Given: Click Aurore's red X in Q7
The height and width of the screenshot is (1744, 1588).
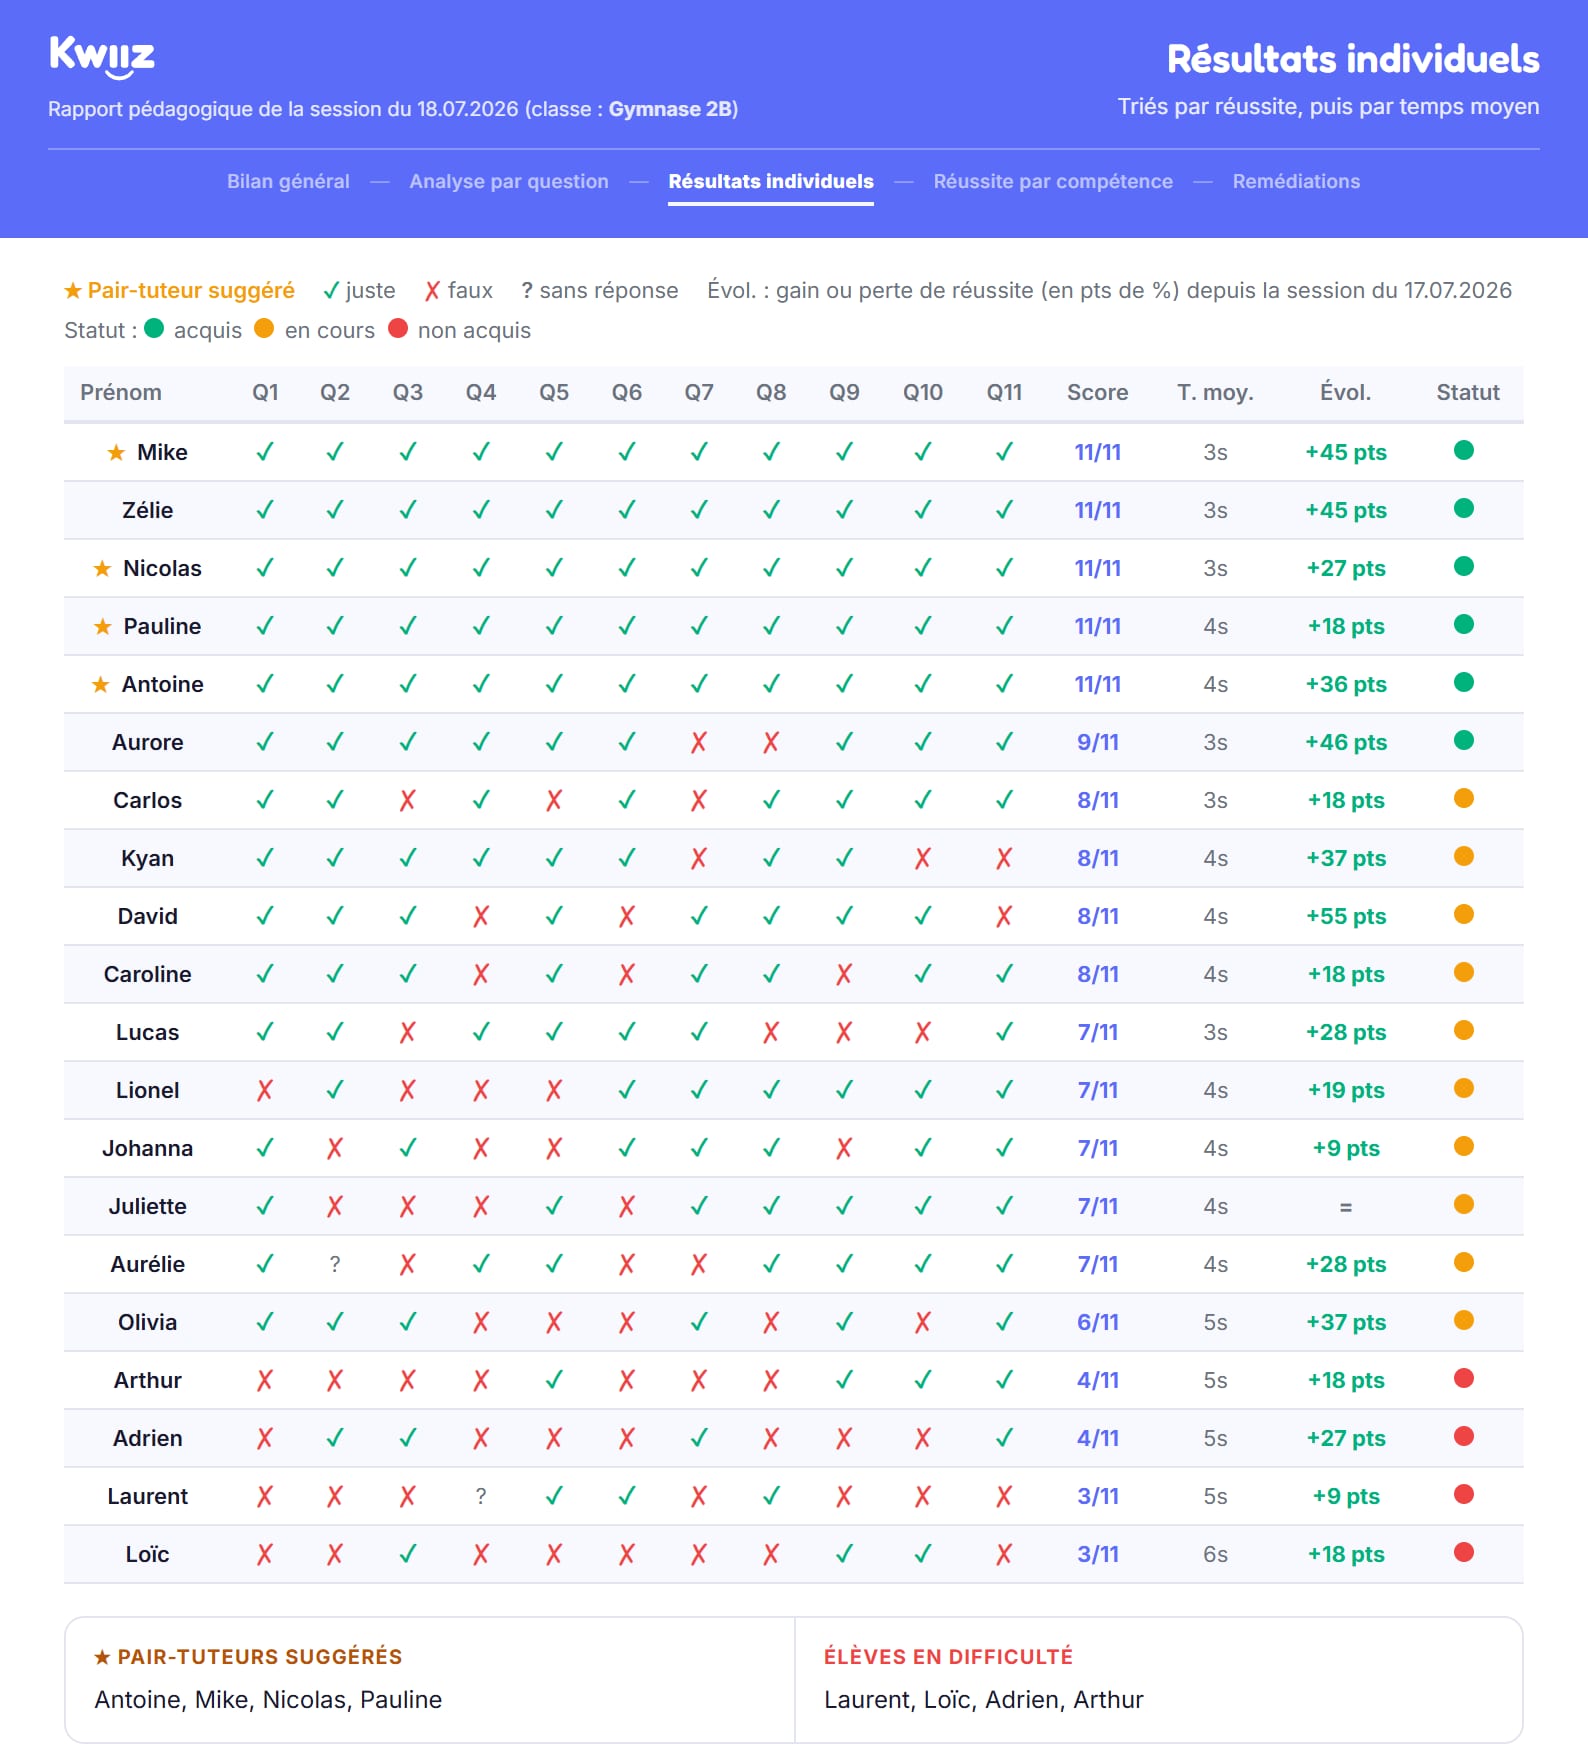Looking at the screenshot, I should pos(699,742).
